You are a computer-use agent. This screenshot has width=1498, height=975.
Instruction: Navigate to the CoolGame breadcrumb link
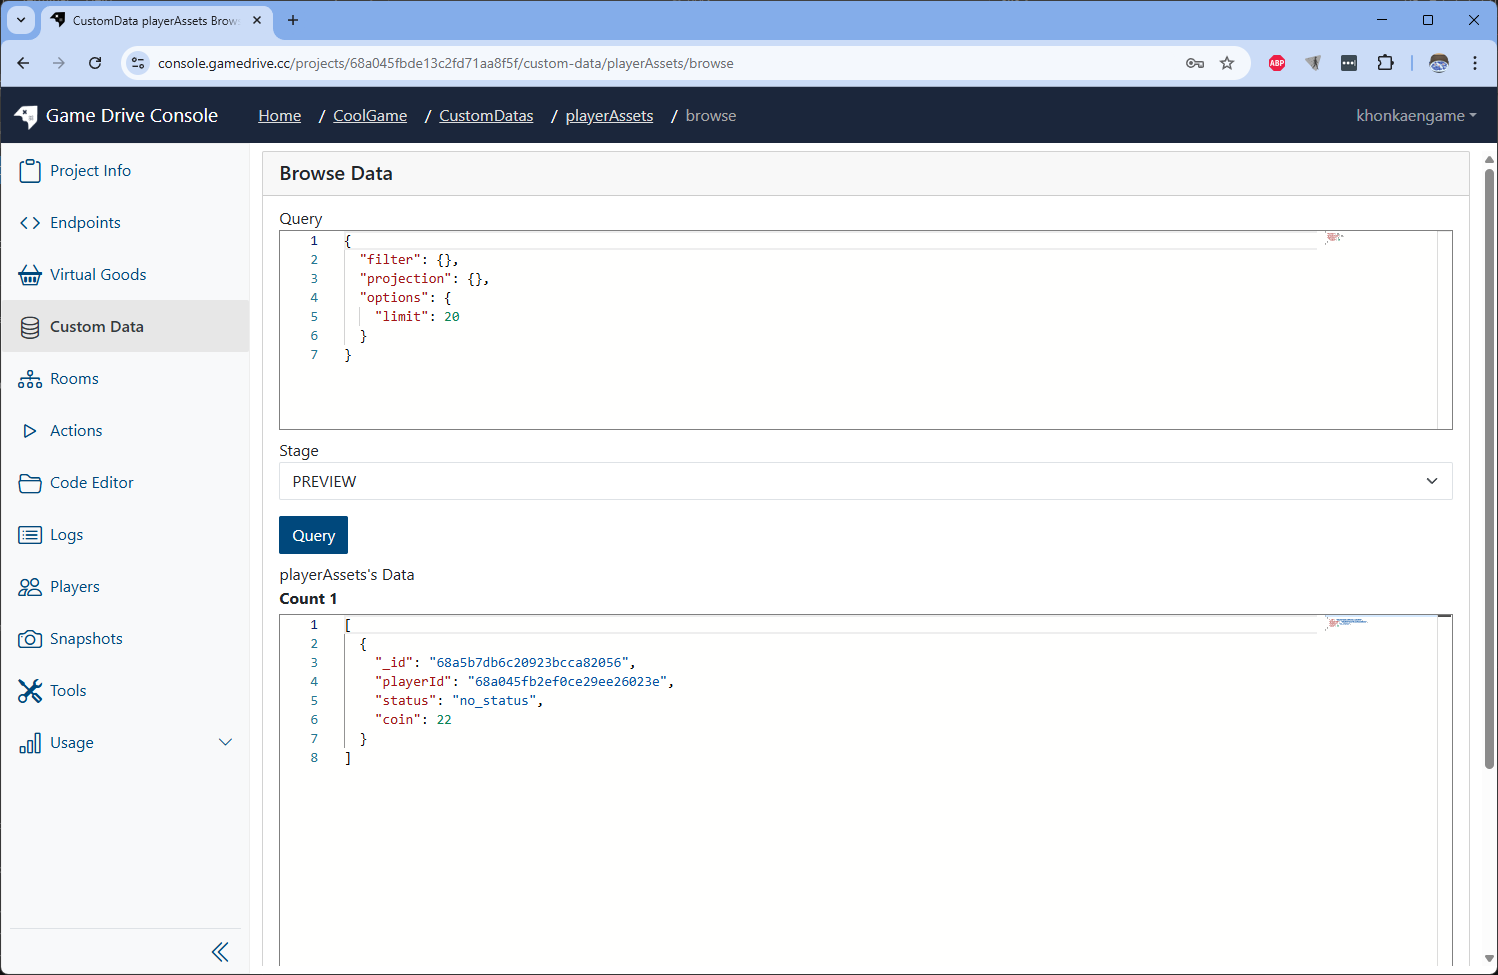click(x=370, y=116)
